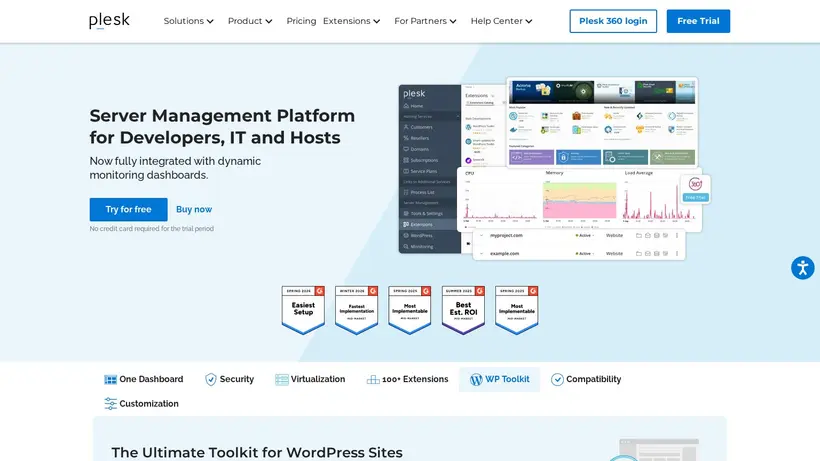
Task: Open the accessibility widget icon
Action: [802, 268]
